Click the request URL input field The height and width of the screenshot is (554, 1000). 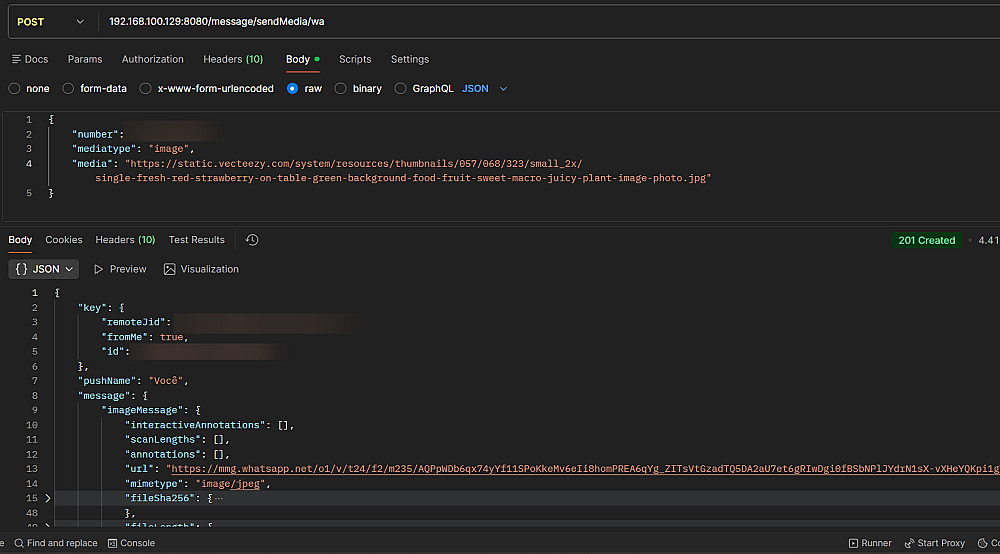pos(500,21)
